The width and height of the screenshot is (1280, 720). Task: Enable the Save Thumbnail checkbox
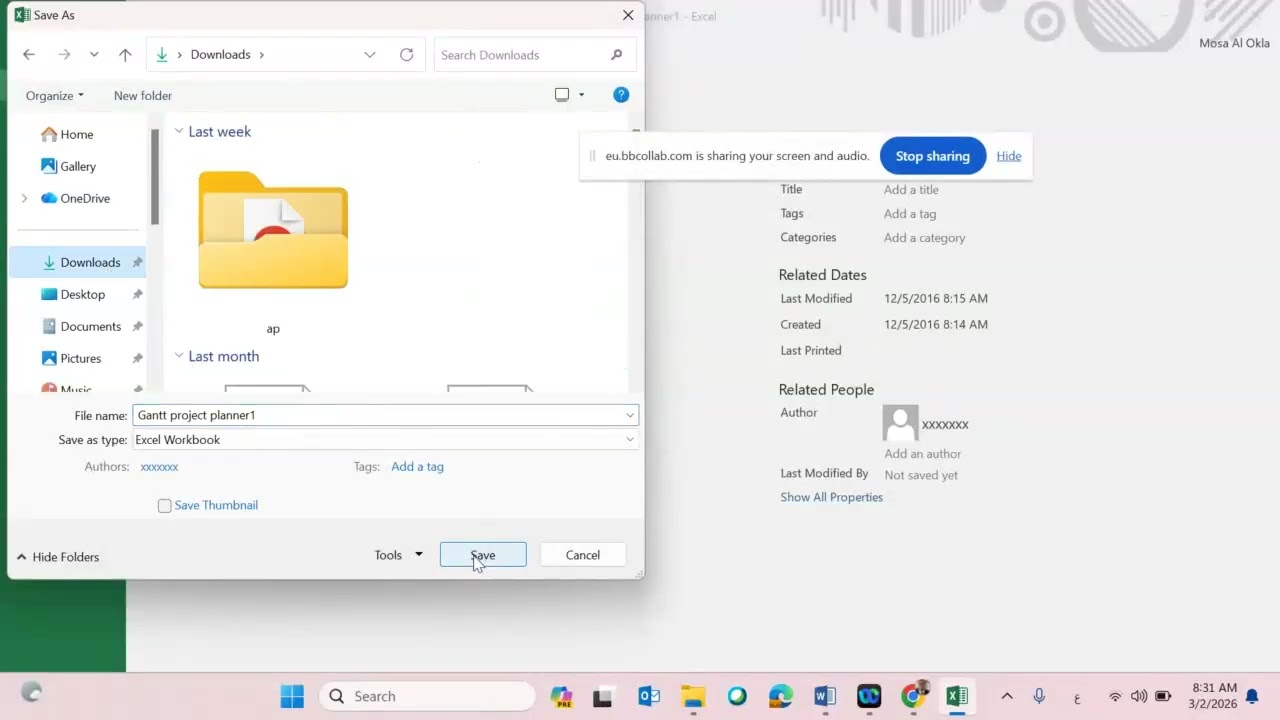[x=165, y=506]
